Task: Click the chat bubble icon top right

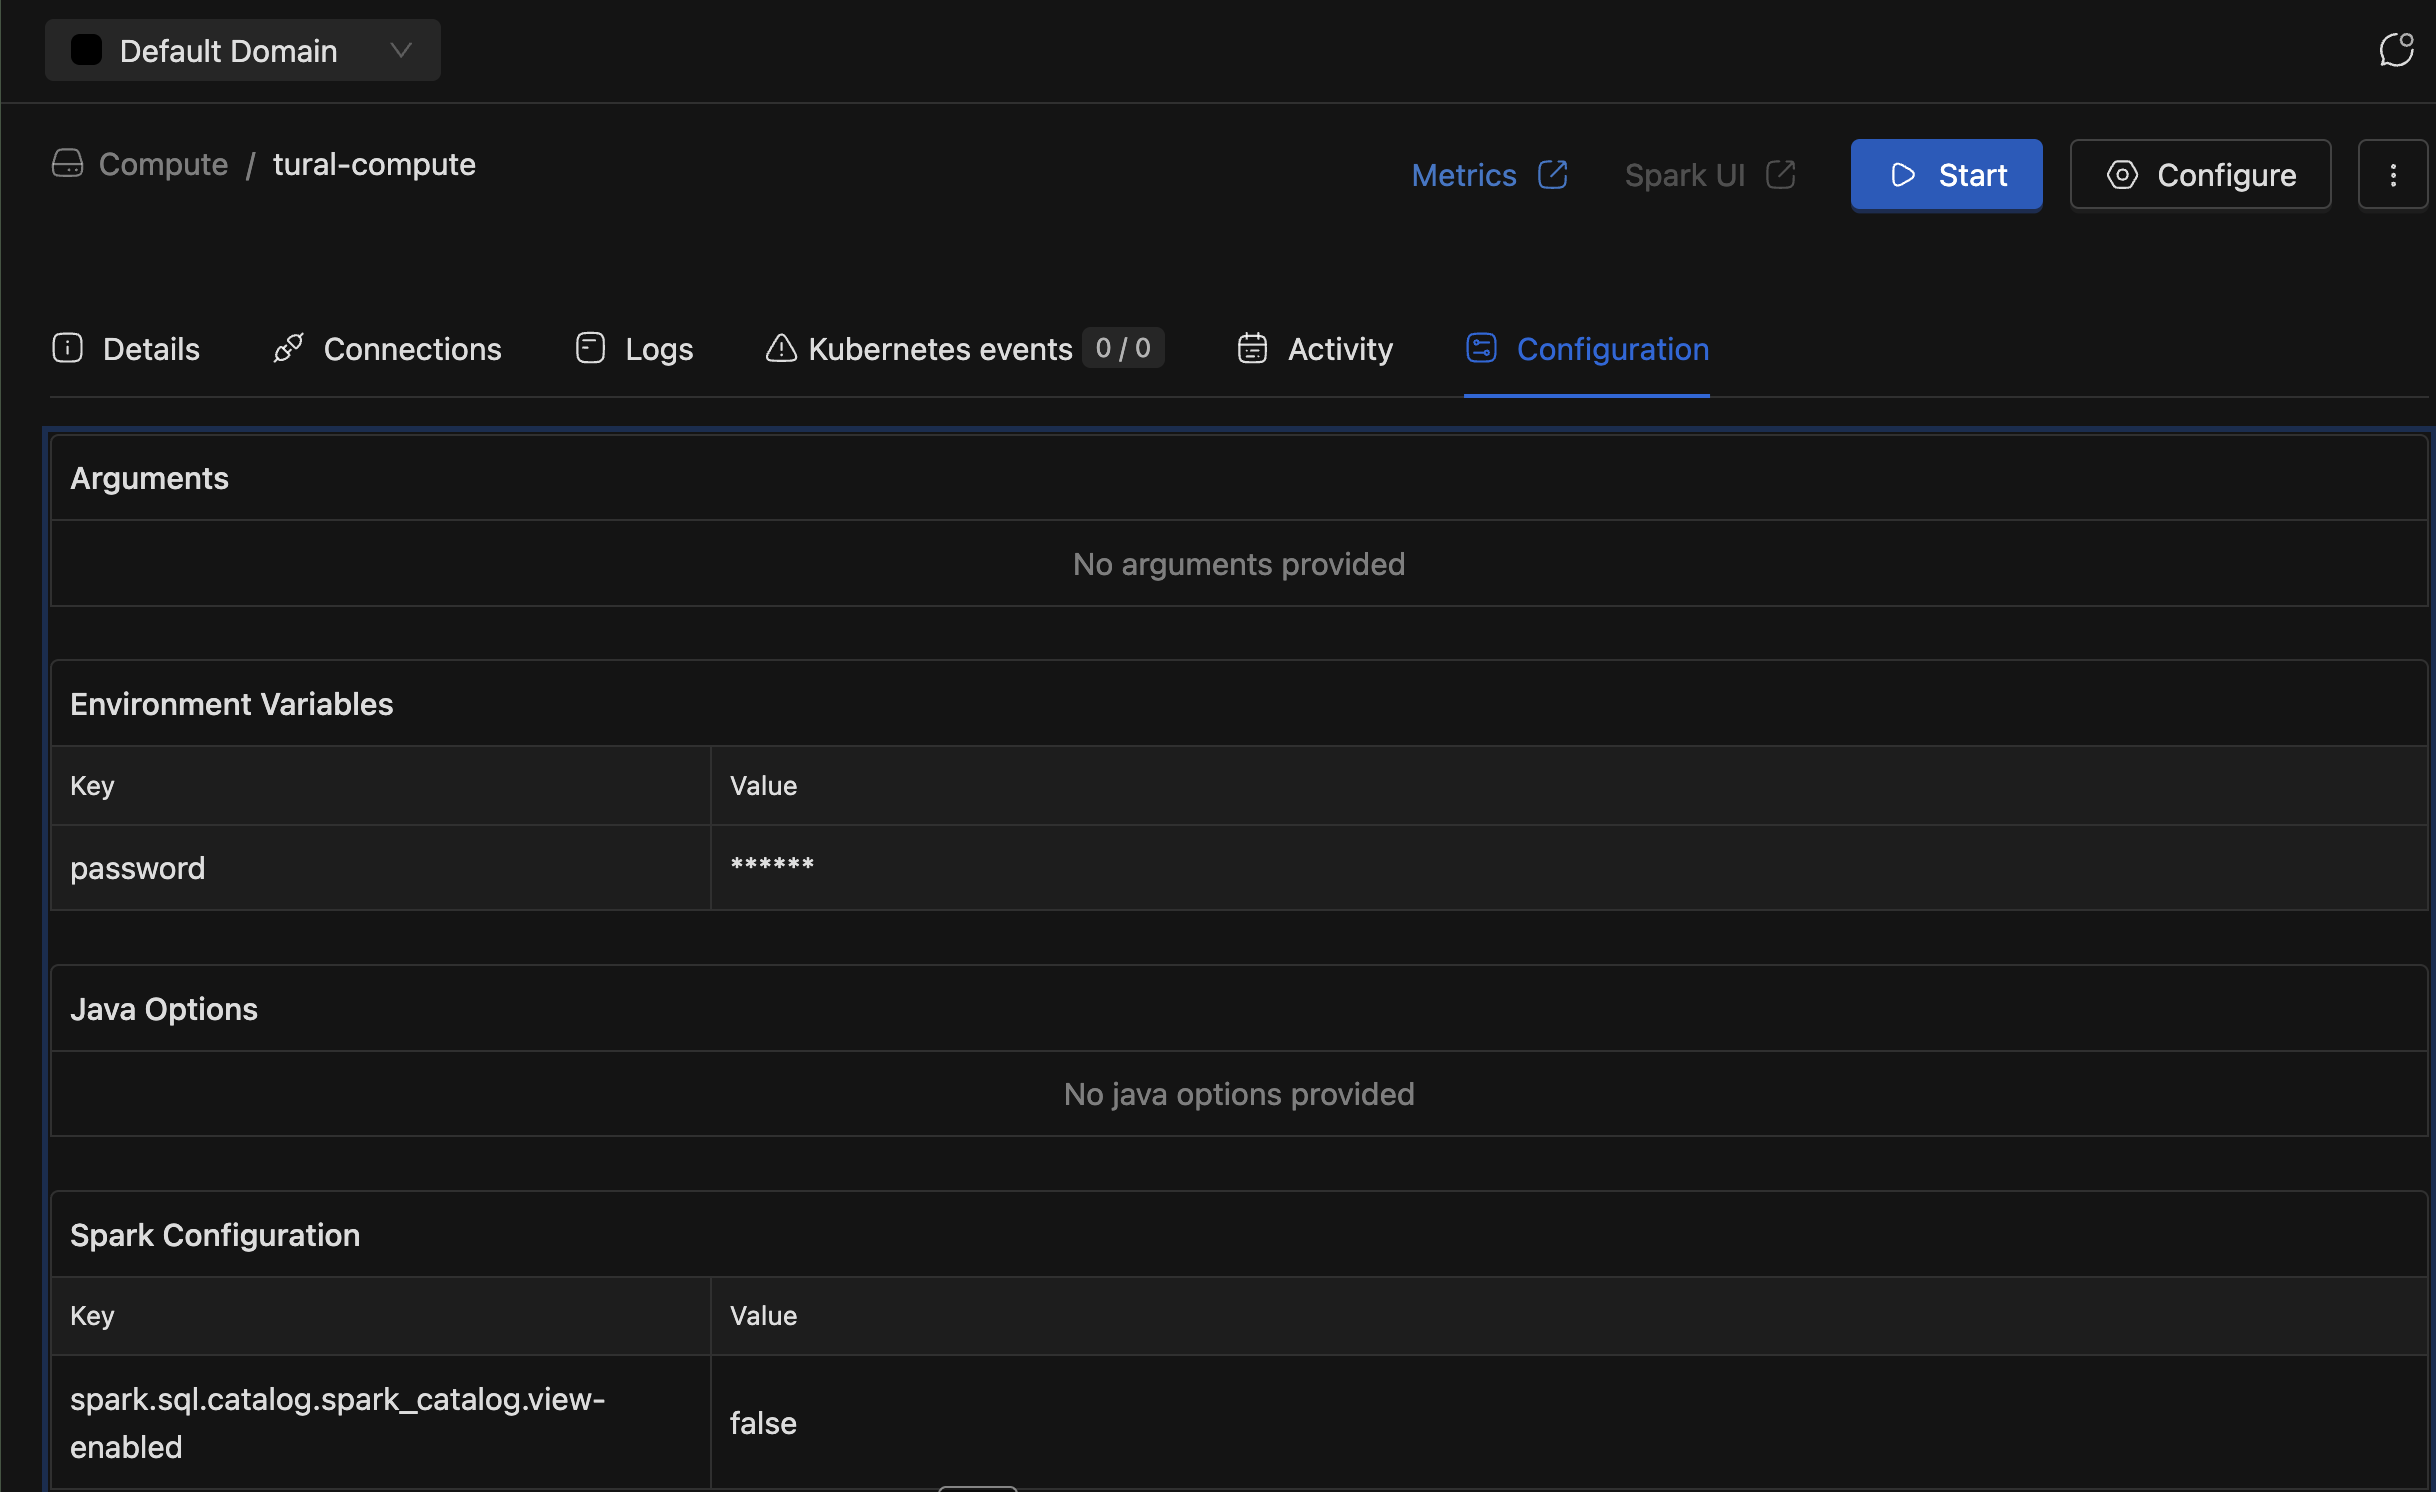Action: (2395, 50)
